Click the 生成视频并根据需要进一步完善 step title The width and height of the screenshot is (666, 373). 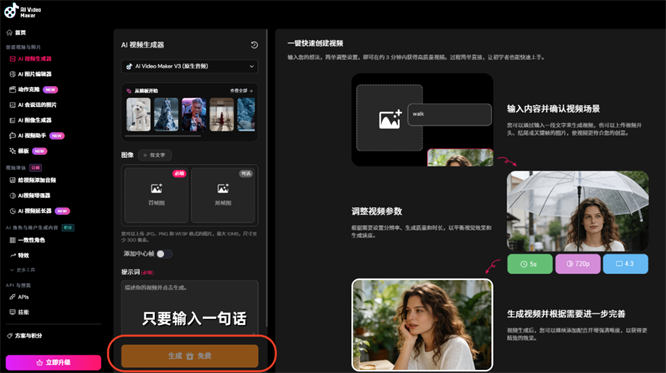coord(566,314)
